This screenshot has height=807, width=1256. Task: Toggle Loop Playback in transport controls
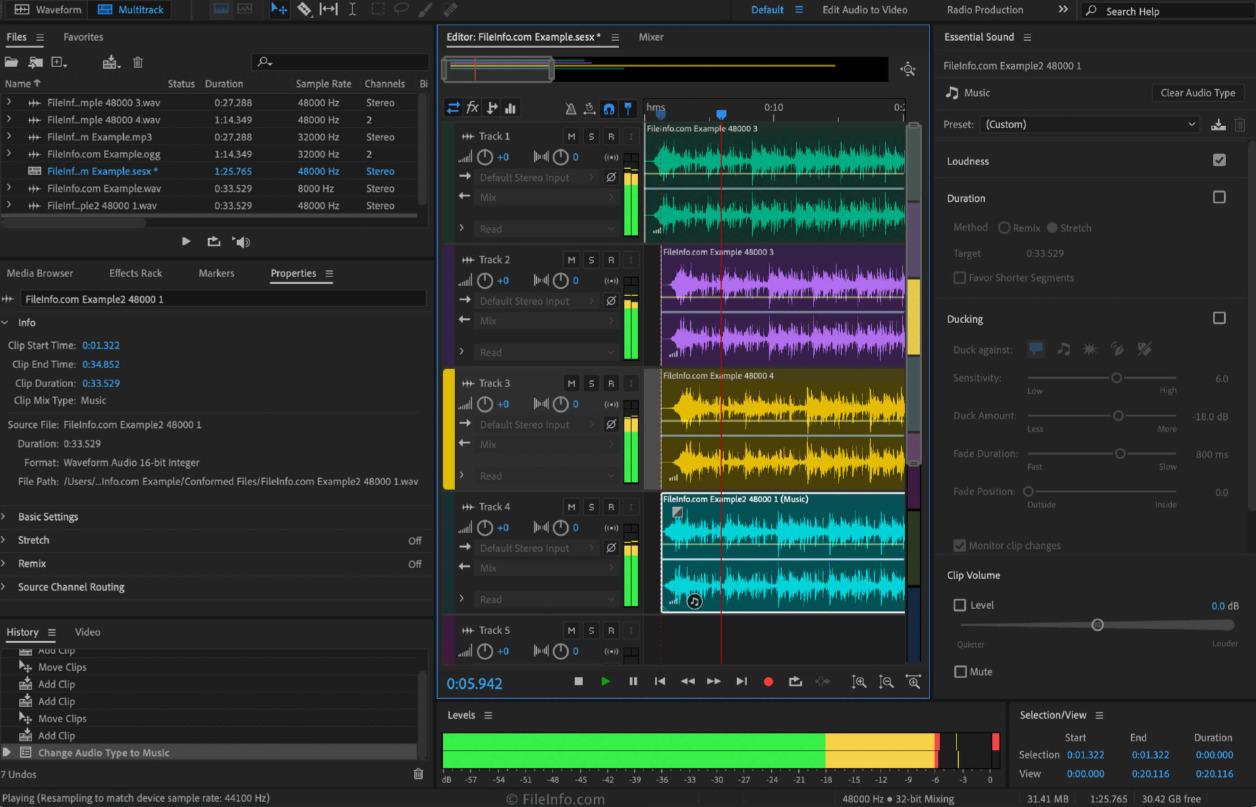coord(795,681)
